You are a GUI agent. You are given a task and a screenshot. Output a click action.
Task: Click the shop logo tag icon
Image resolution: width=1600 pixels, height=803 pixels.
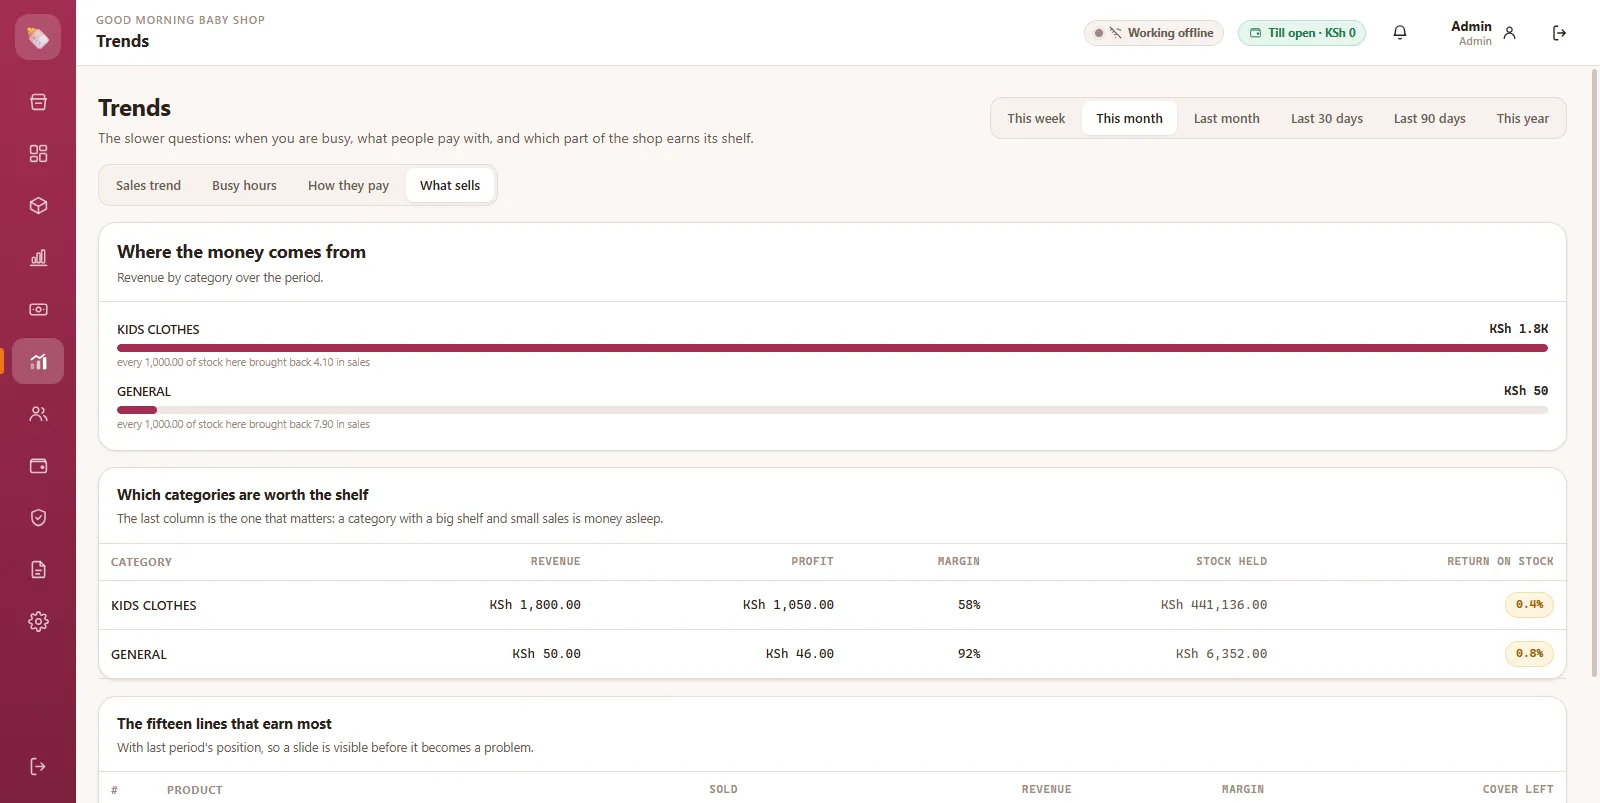coord(38,37)
